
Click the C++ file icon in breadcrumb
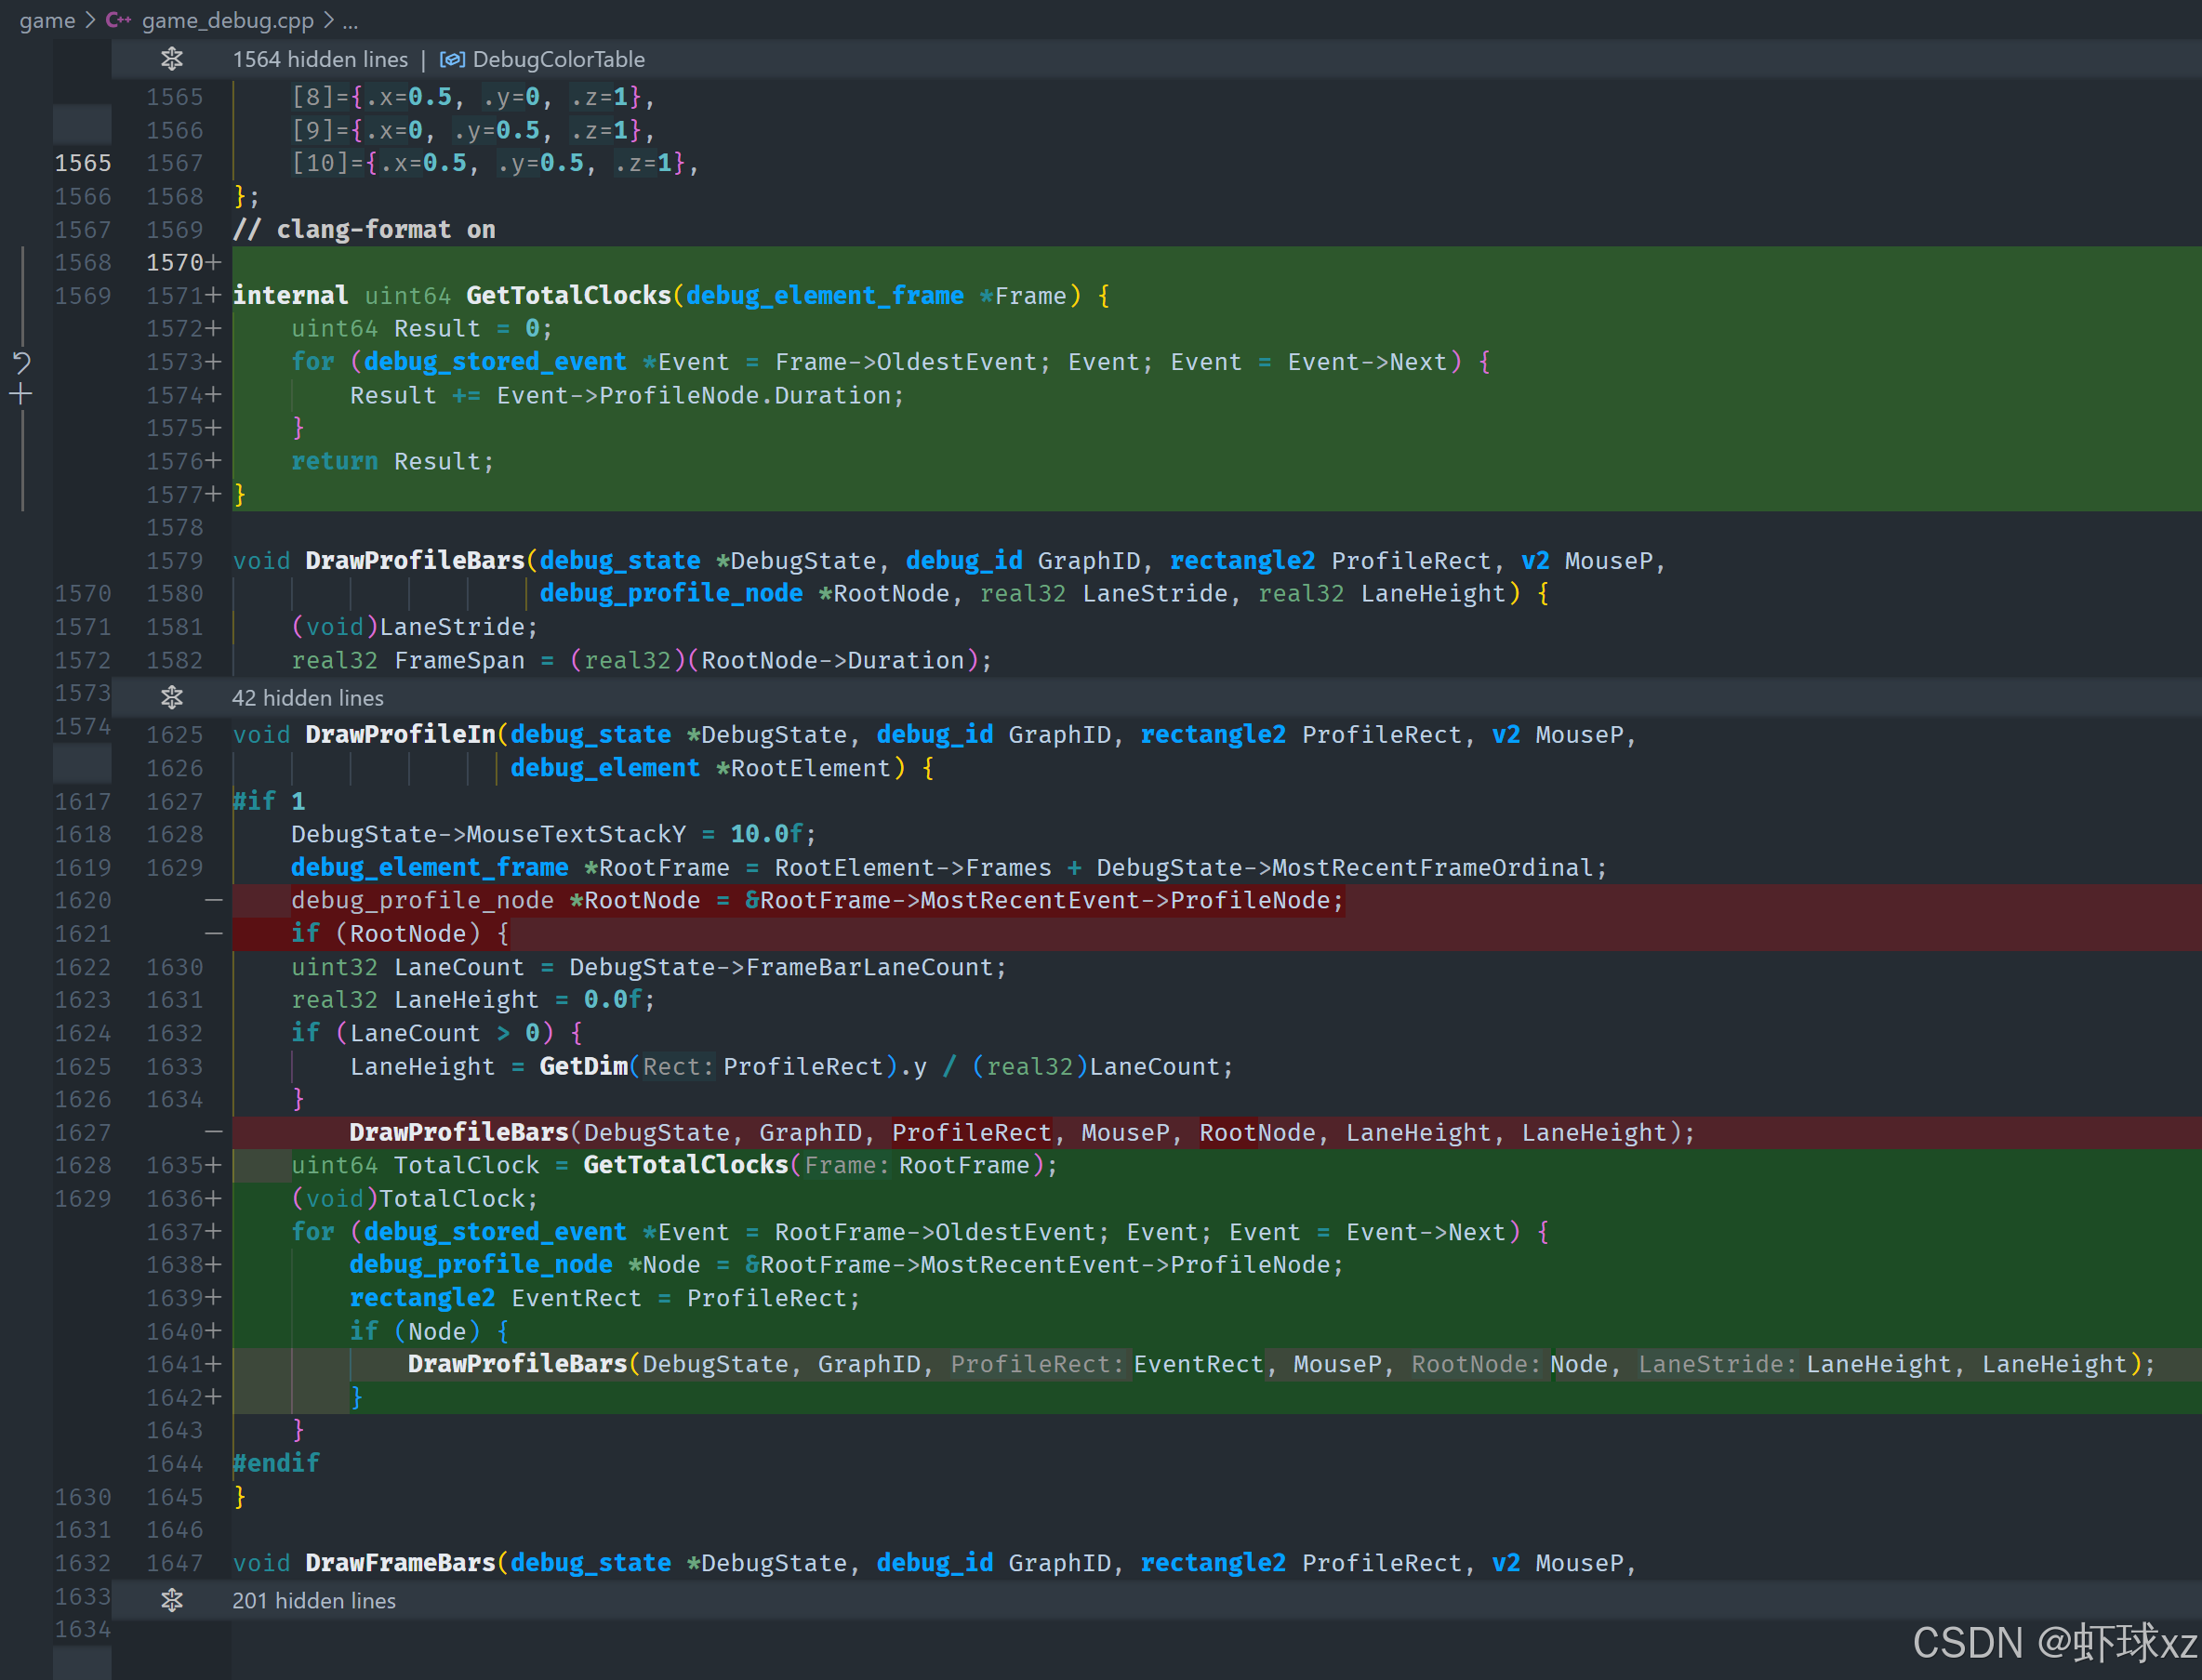tap(118, 20)
